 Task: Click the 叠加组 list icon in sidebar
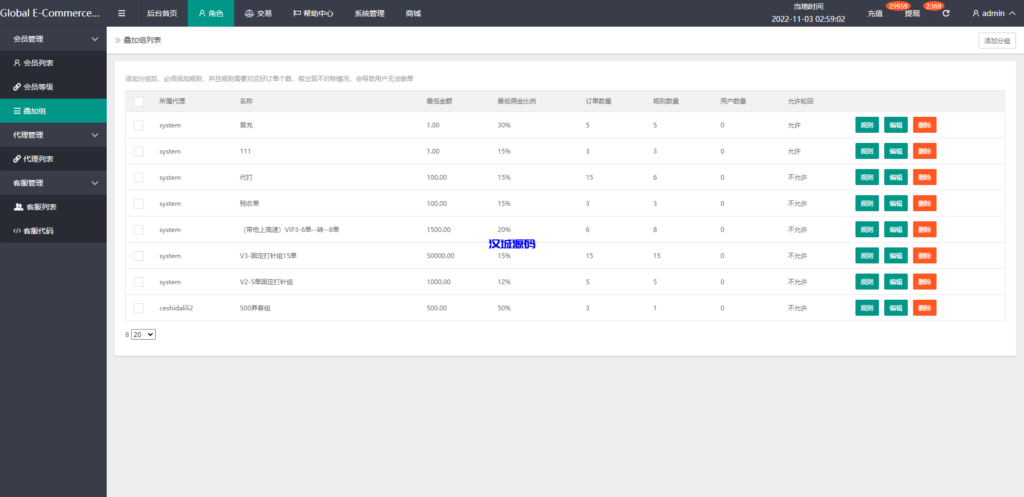click(17, 111)
